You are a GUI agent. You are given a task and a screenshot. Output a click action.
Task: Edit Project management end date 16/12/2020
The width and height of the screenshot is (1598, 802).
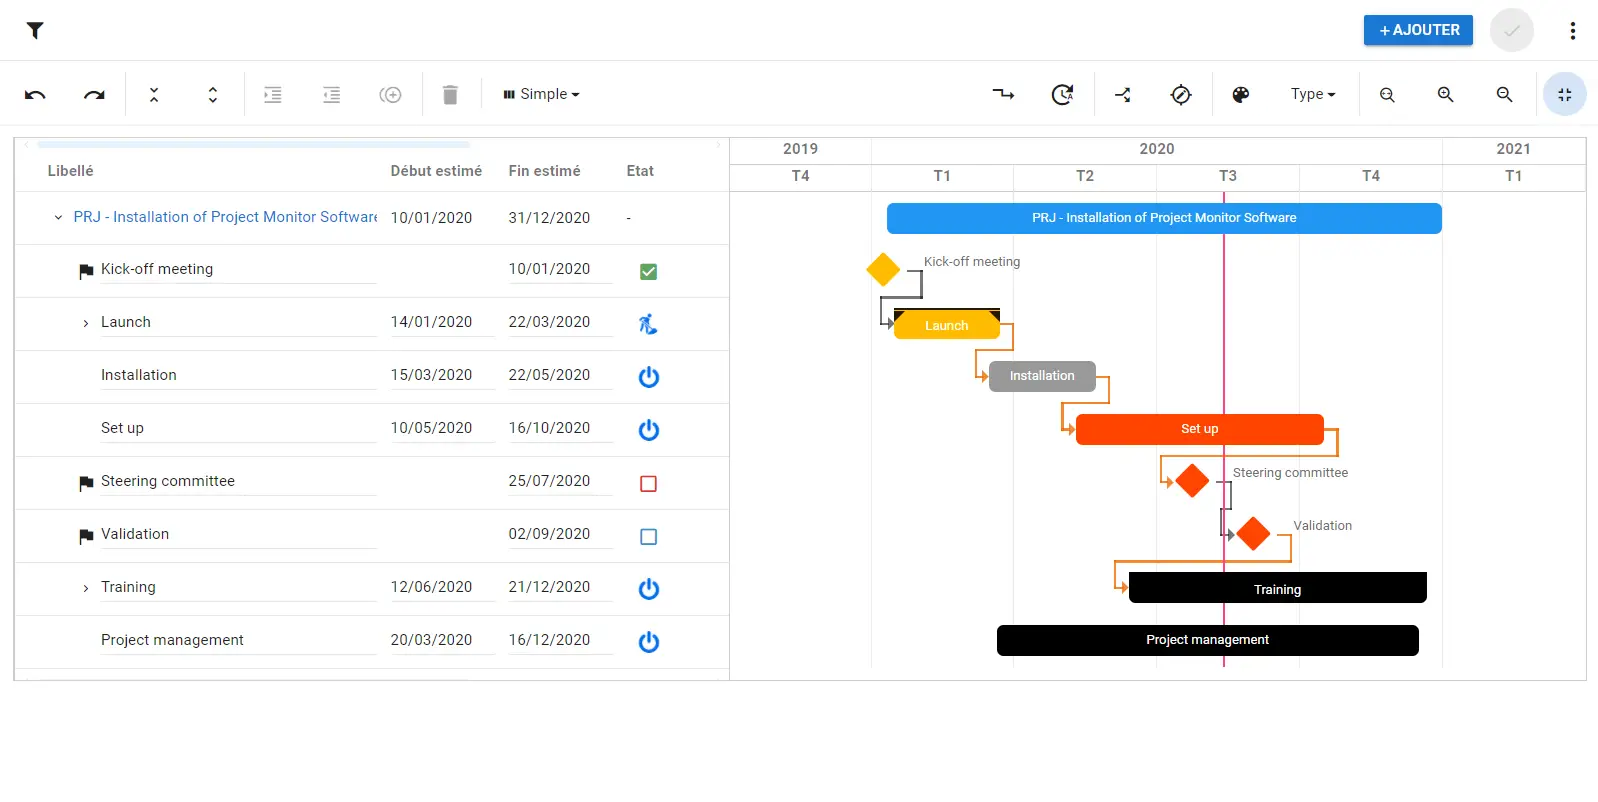click(x=560, y=640)
